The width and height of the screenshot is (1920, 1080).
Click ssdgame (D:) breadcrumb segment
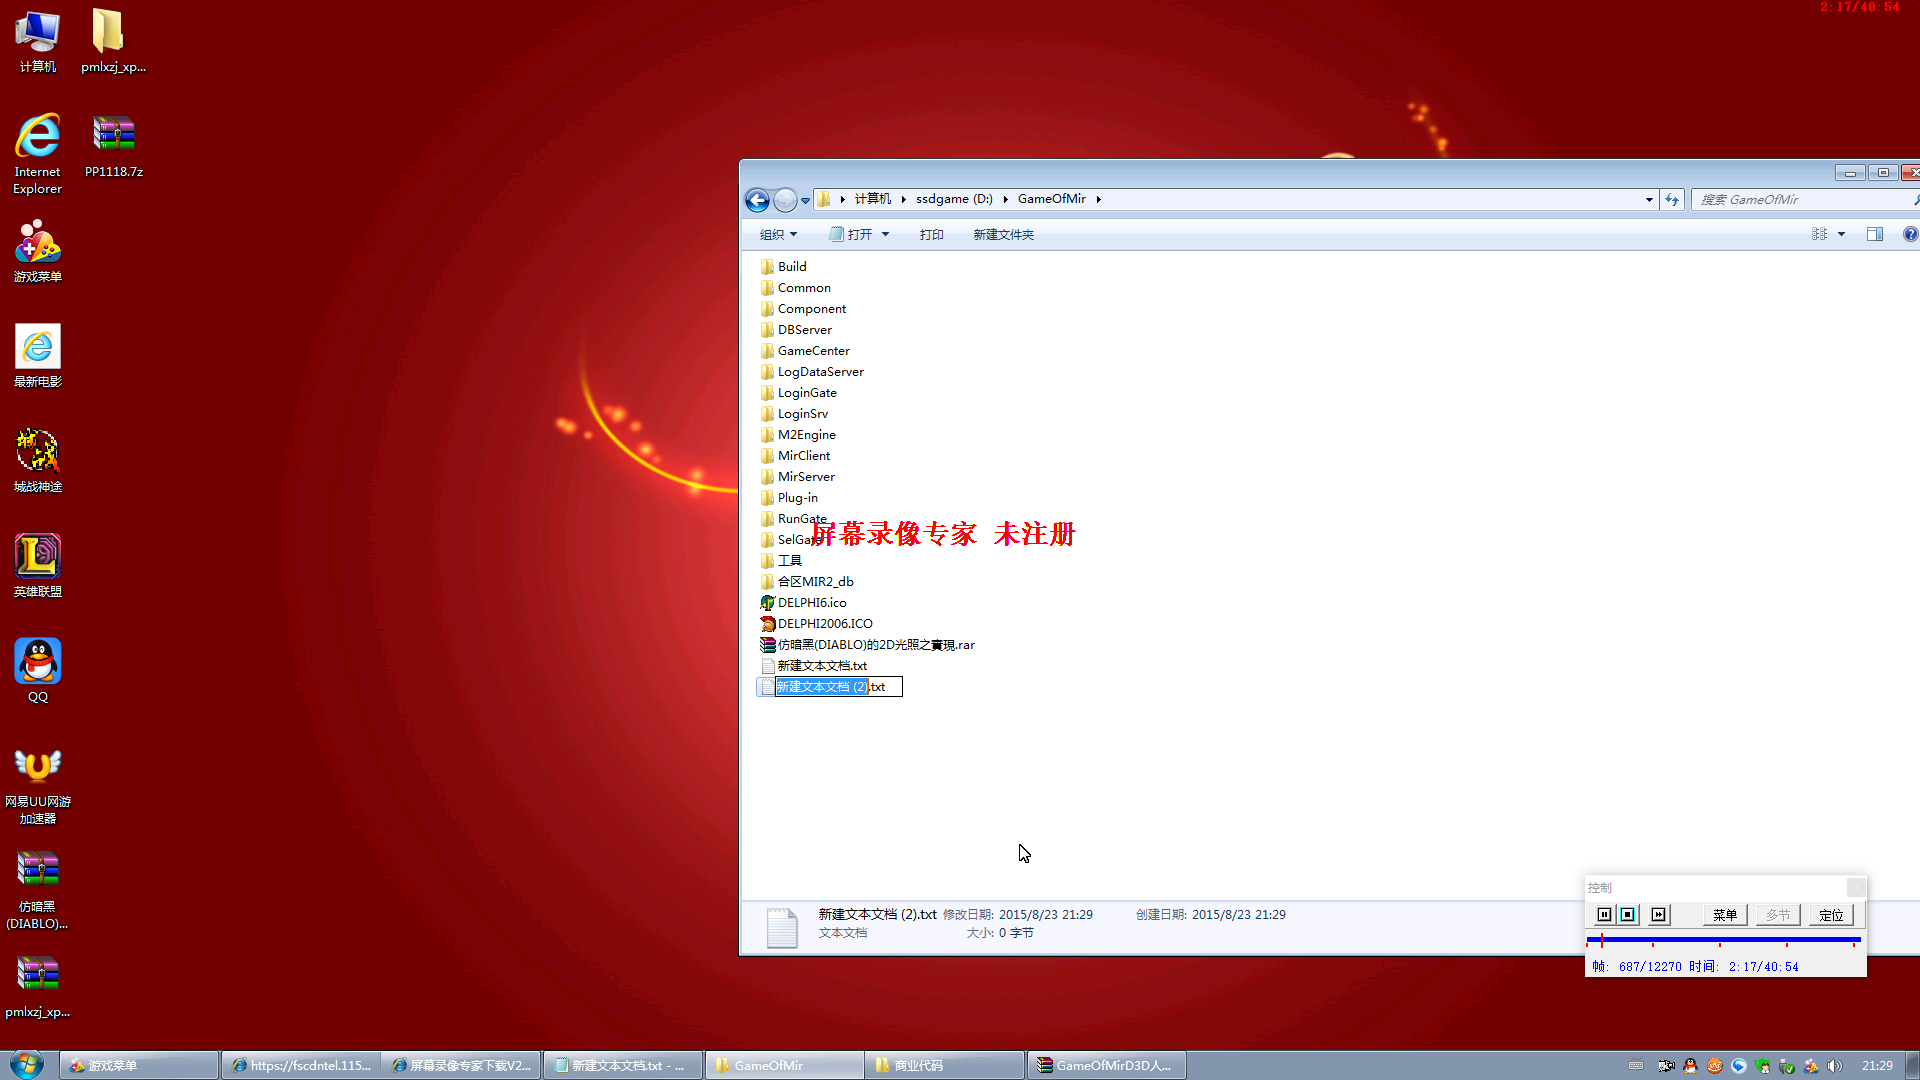point(954,199)
